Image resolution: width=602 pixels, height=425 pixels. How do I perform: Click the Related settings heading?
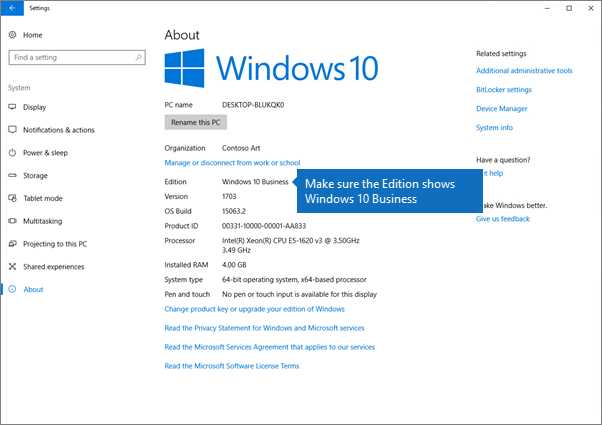pos(501,54)
